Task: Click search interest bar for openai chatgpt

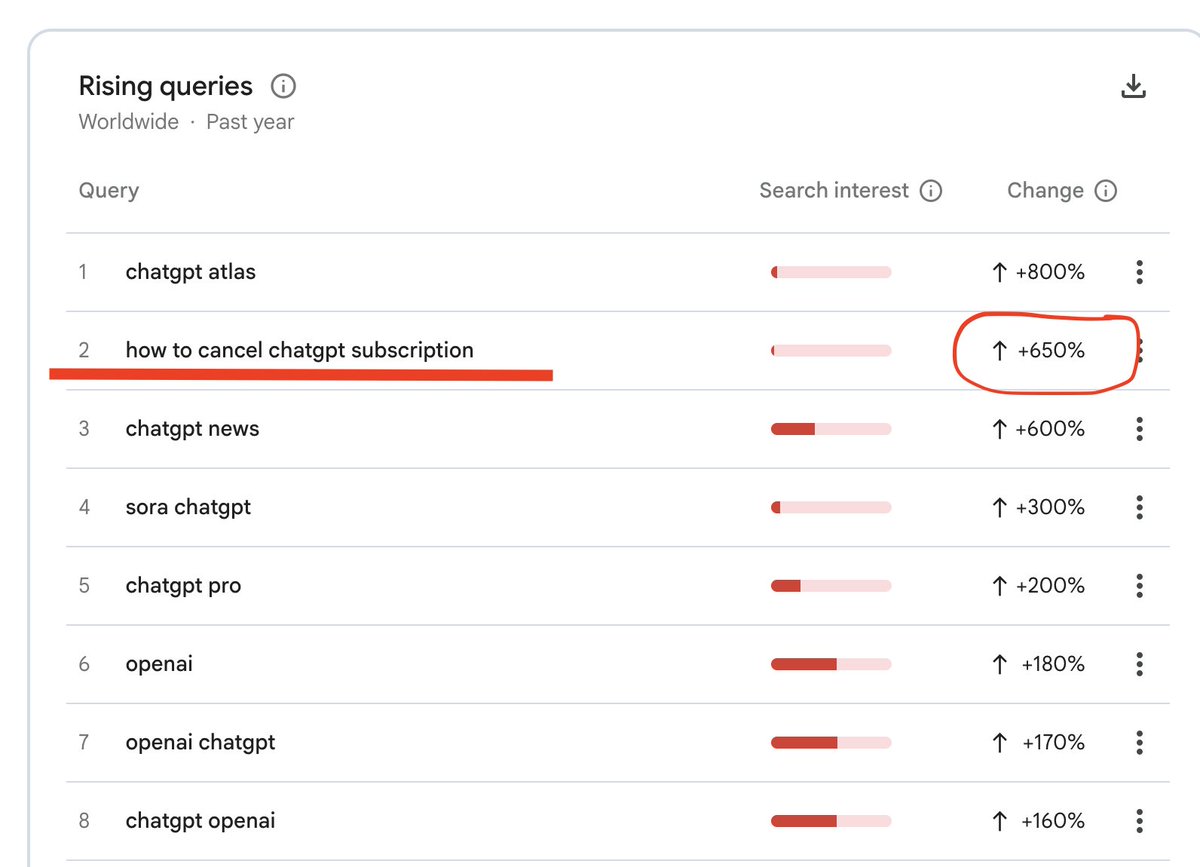Action: coord(831,742)
